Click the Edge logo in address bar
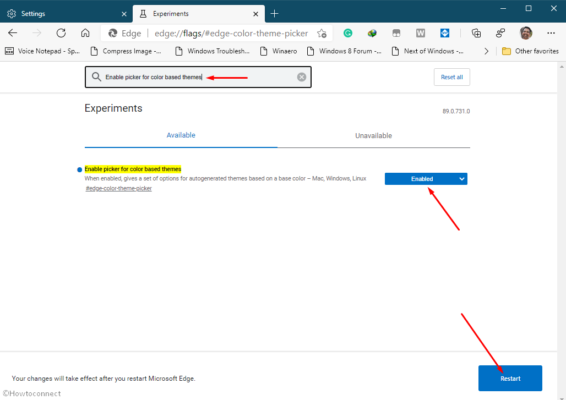The height and width of the screenshot is (400, 566). [x=113, y=33]
